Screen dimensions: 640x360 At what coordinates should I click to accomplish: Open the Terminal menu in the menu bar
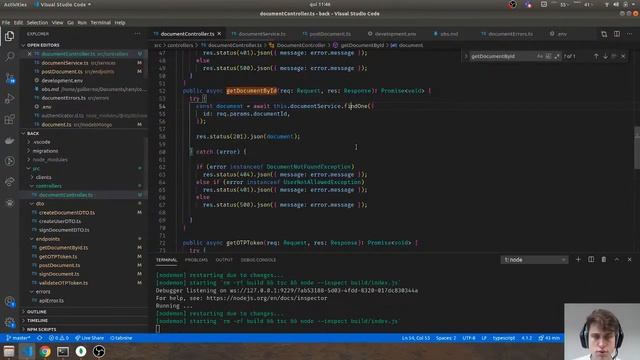tap(100, 22)
